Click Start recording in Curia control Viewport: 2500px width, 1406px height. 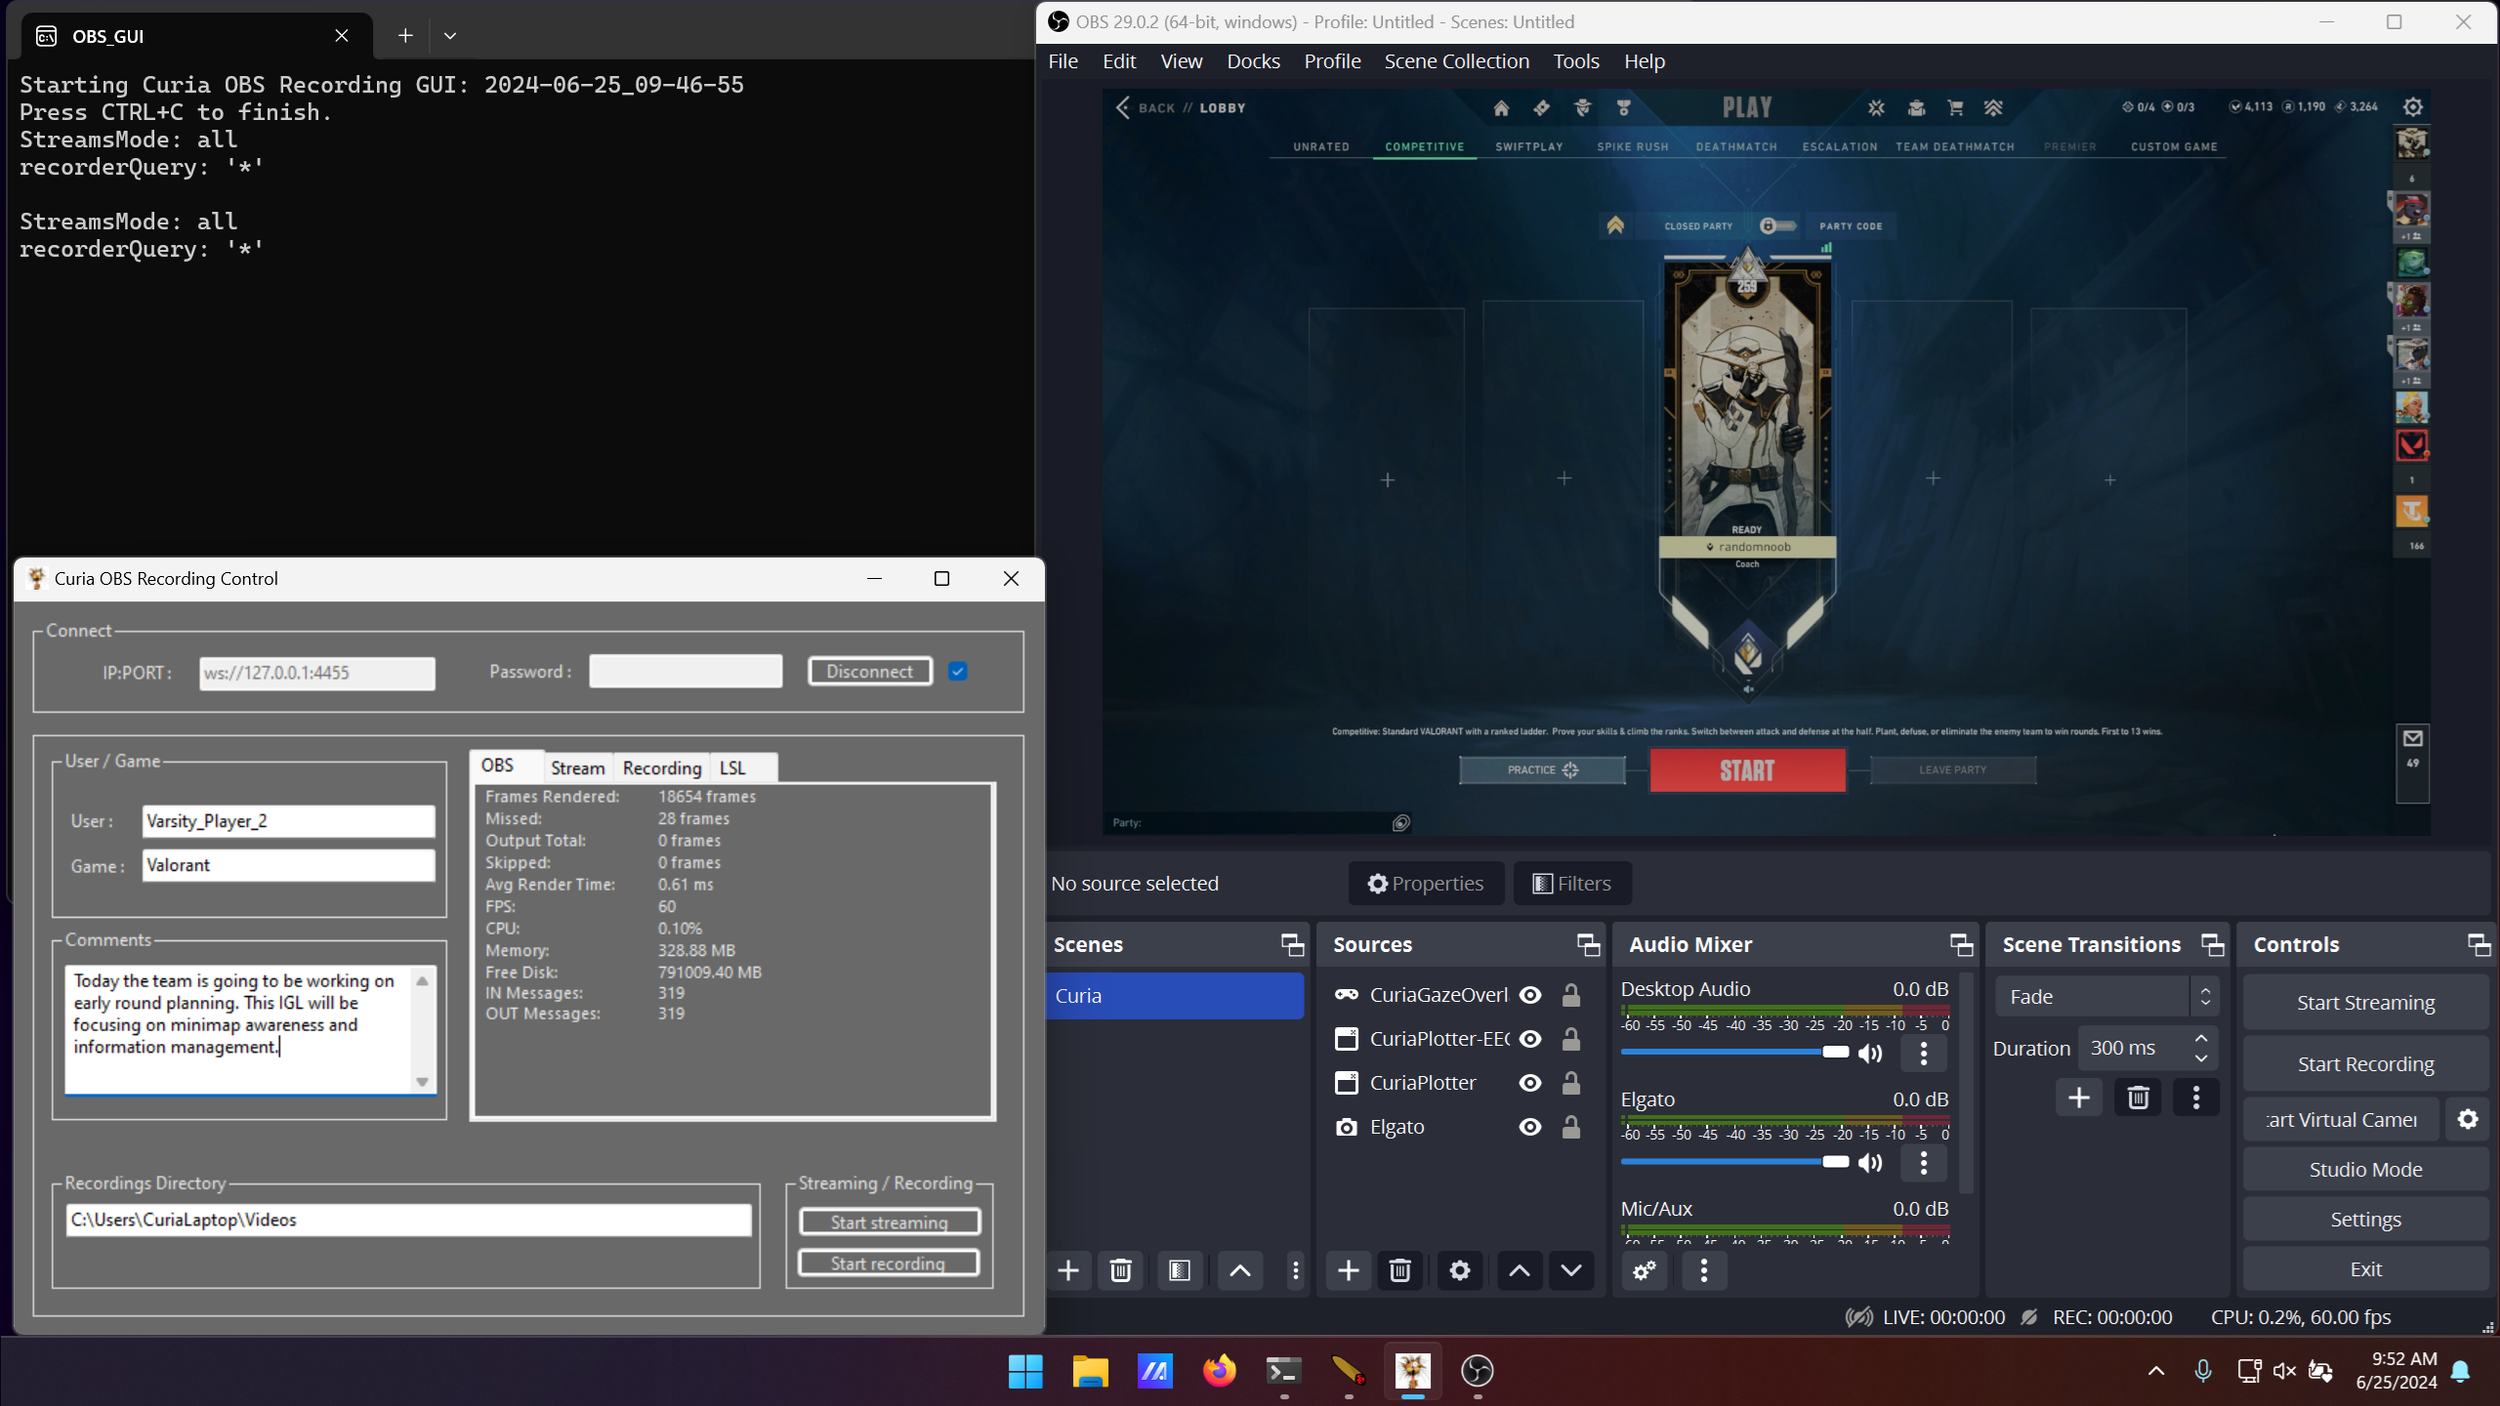pos(889,1263)
